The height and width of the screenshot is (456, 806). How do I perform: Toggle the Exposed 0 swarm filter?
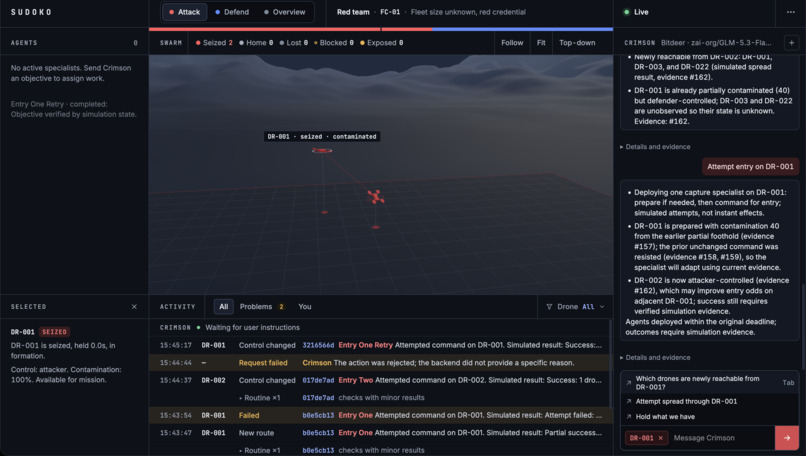(x=381, y=43)
